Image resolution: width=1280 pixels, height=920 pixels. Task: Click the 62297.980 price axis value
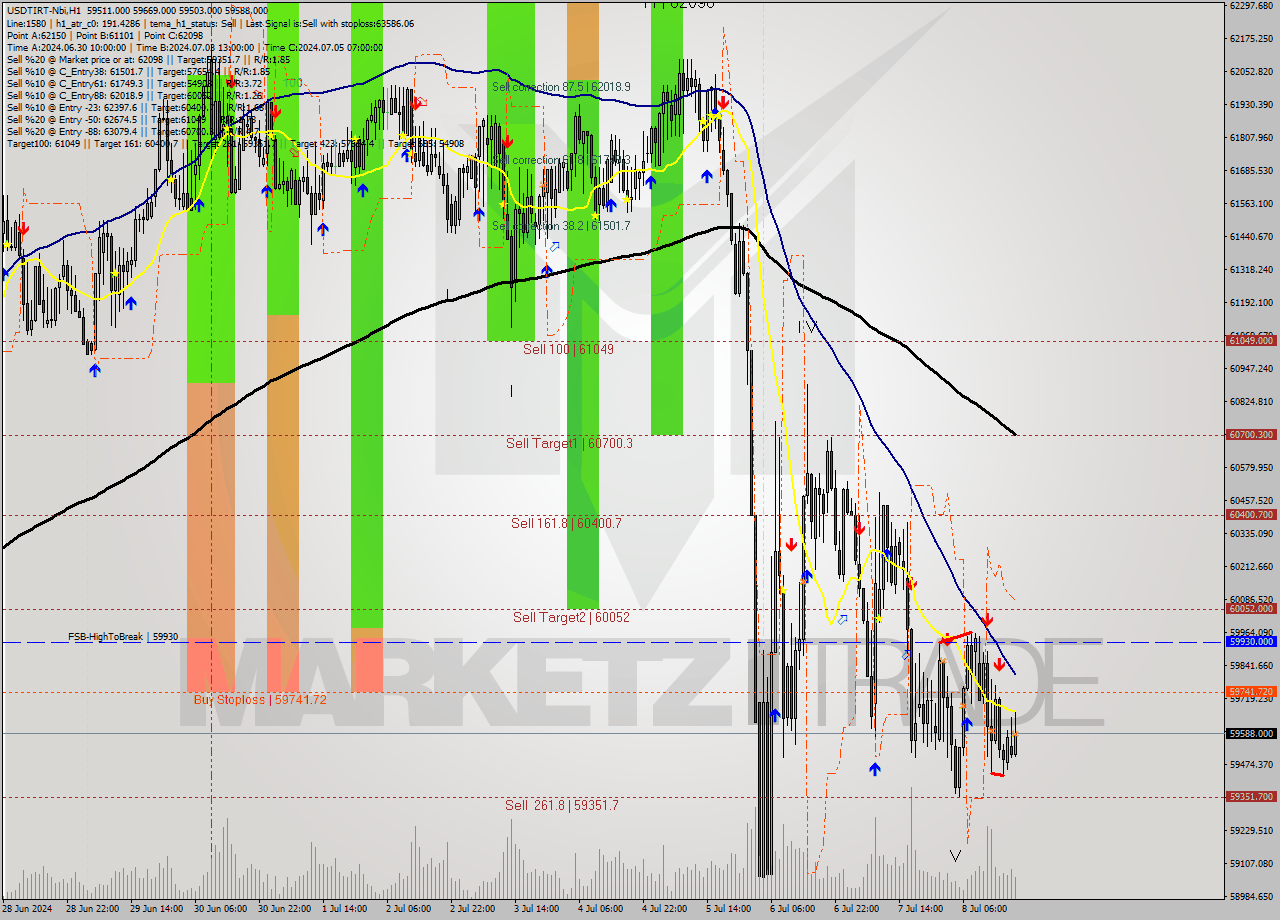(x=1250, y=5)
